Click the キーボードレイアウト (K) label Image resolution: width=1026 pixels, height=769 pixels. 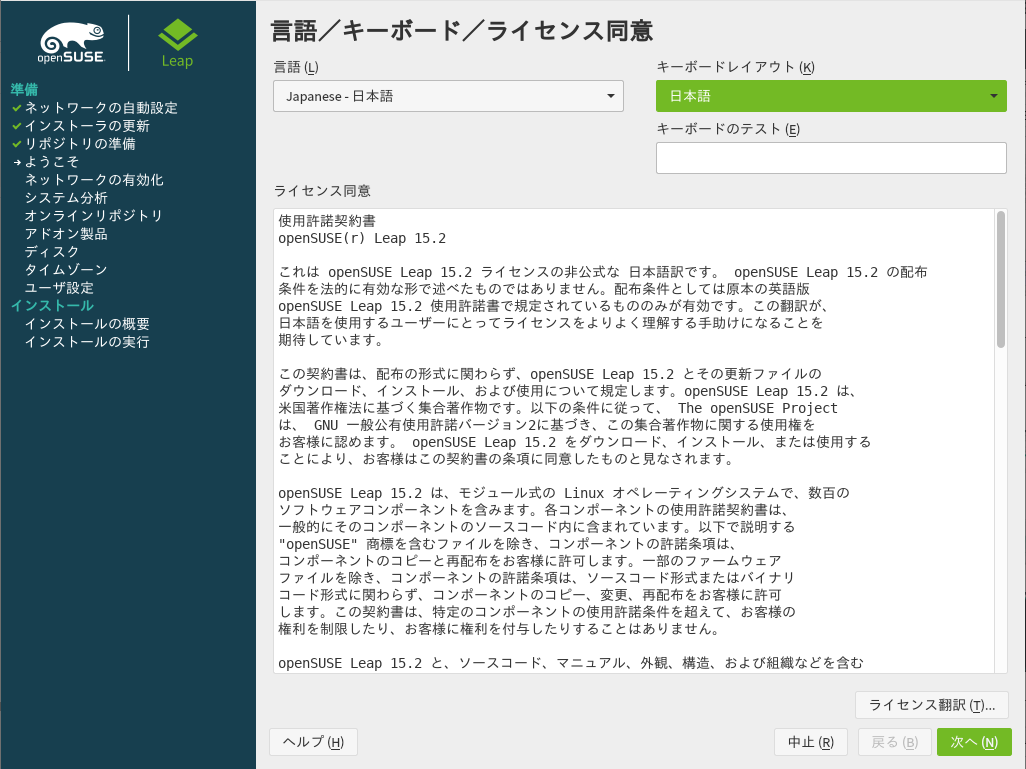tap(735, 67)
